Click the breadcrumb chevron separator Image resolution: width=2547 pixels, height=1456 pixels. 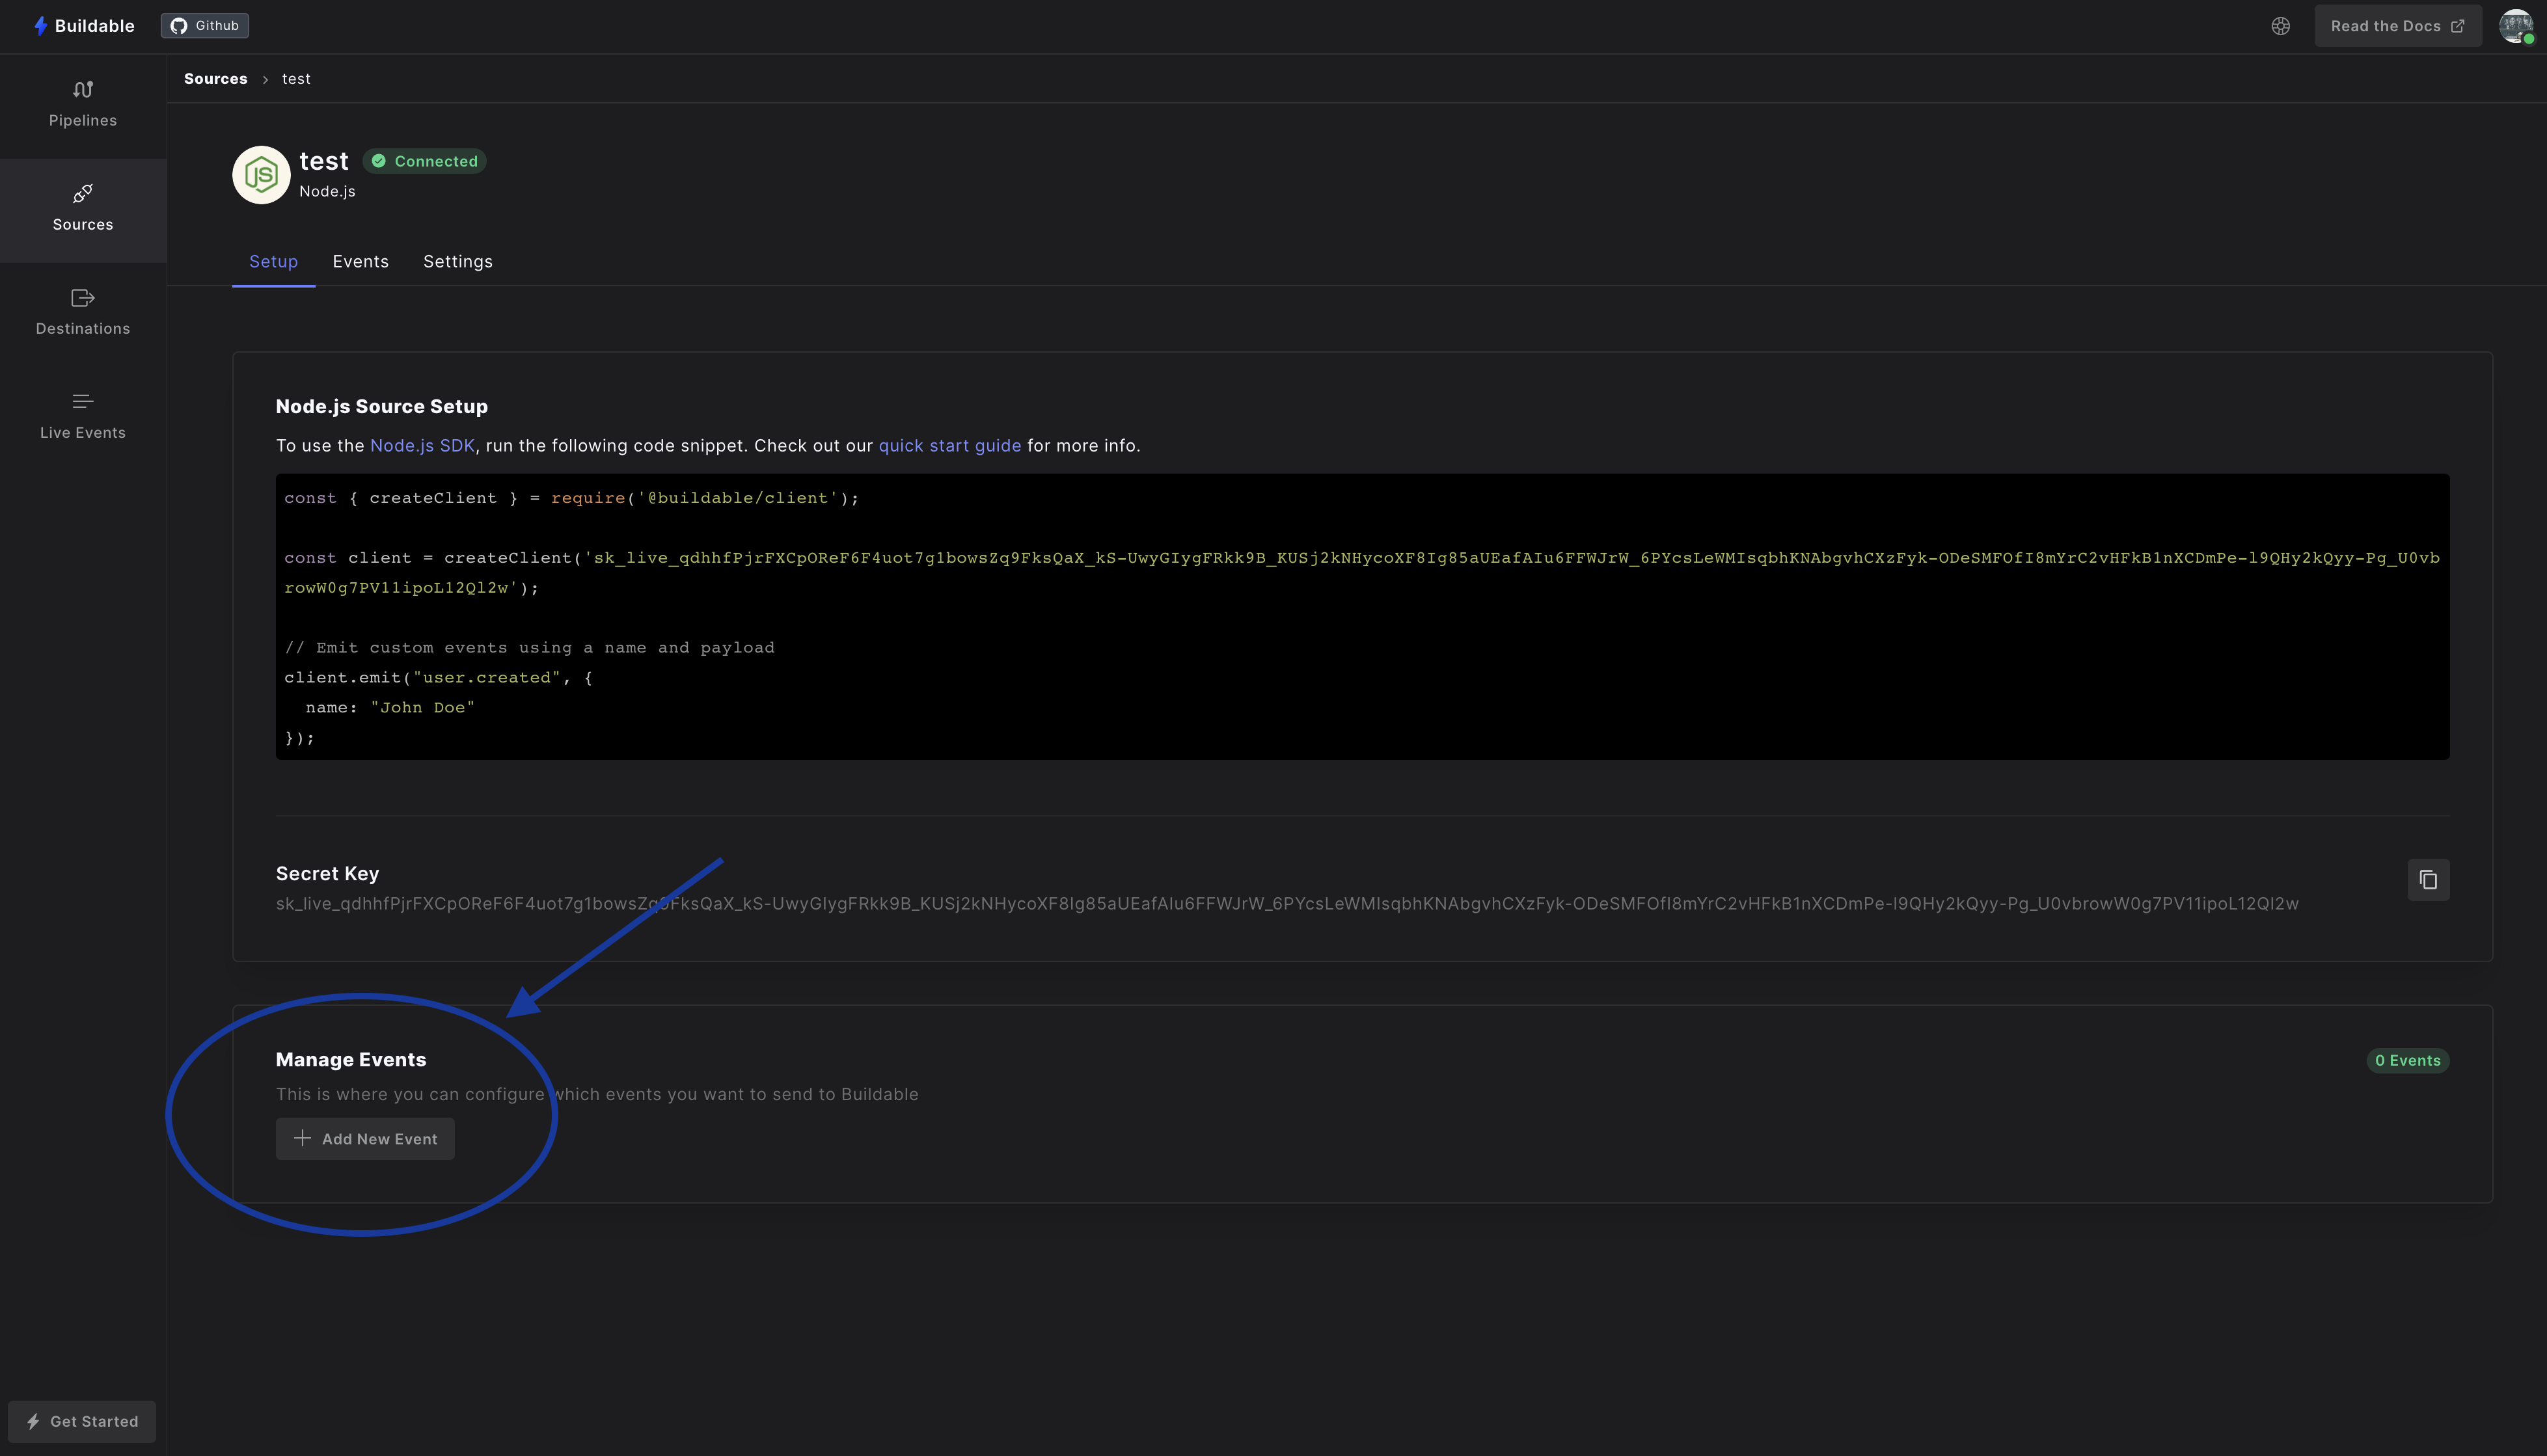click(265, 80)
